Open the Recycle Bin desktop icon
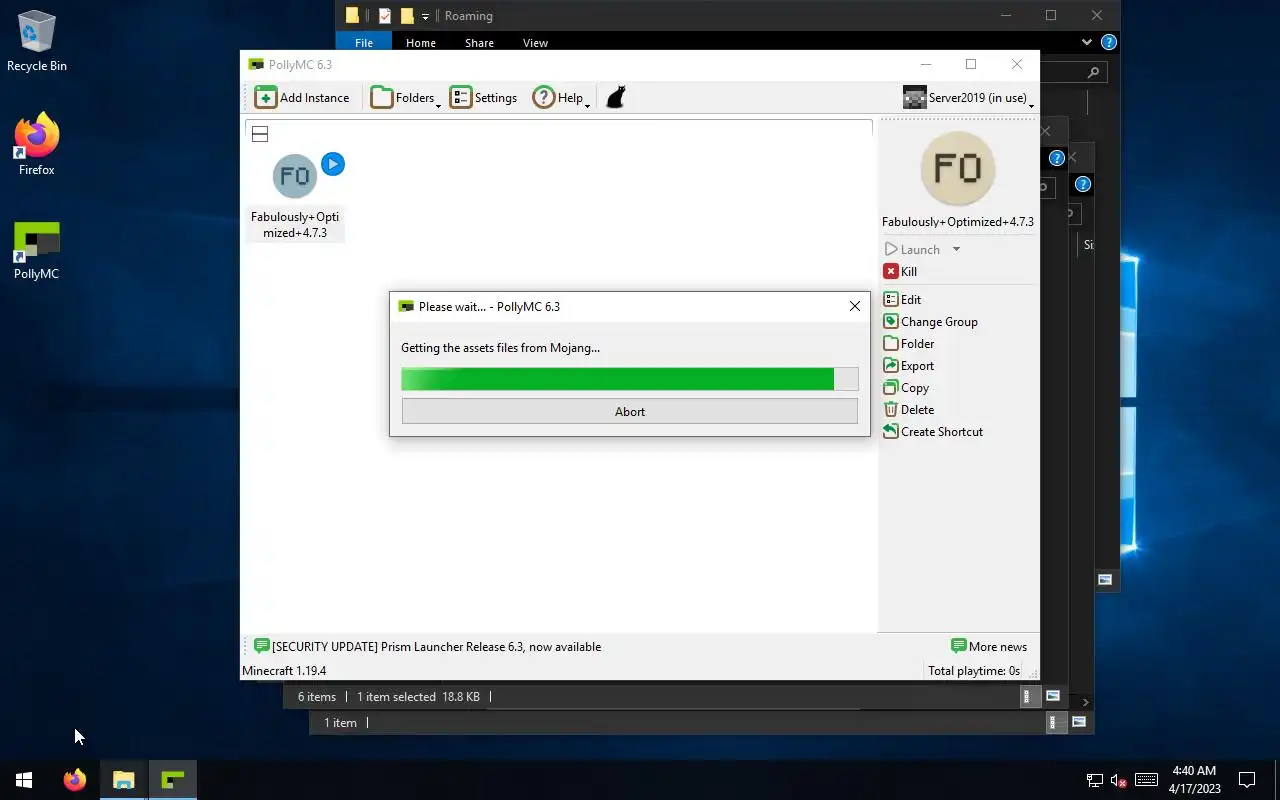 [x=37, y=42]
